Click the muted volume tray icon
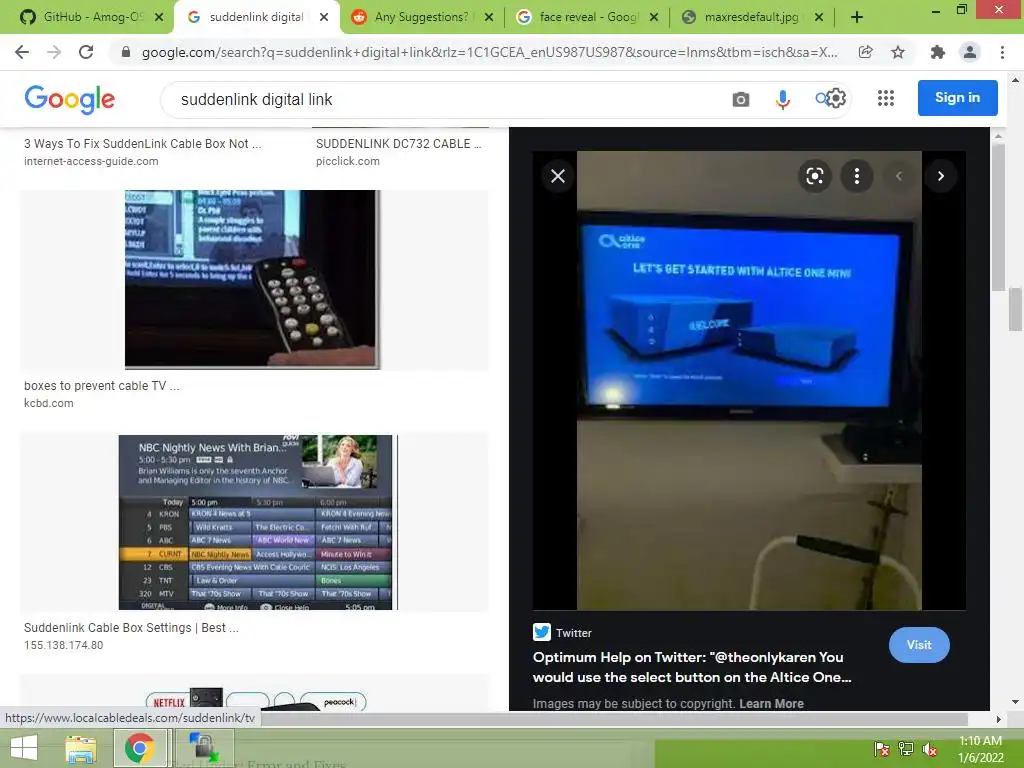Viewport: 1024px width, 768px height. pyautogui.click(x=929, y=749)
